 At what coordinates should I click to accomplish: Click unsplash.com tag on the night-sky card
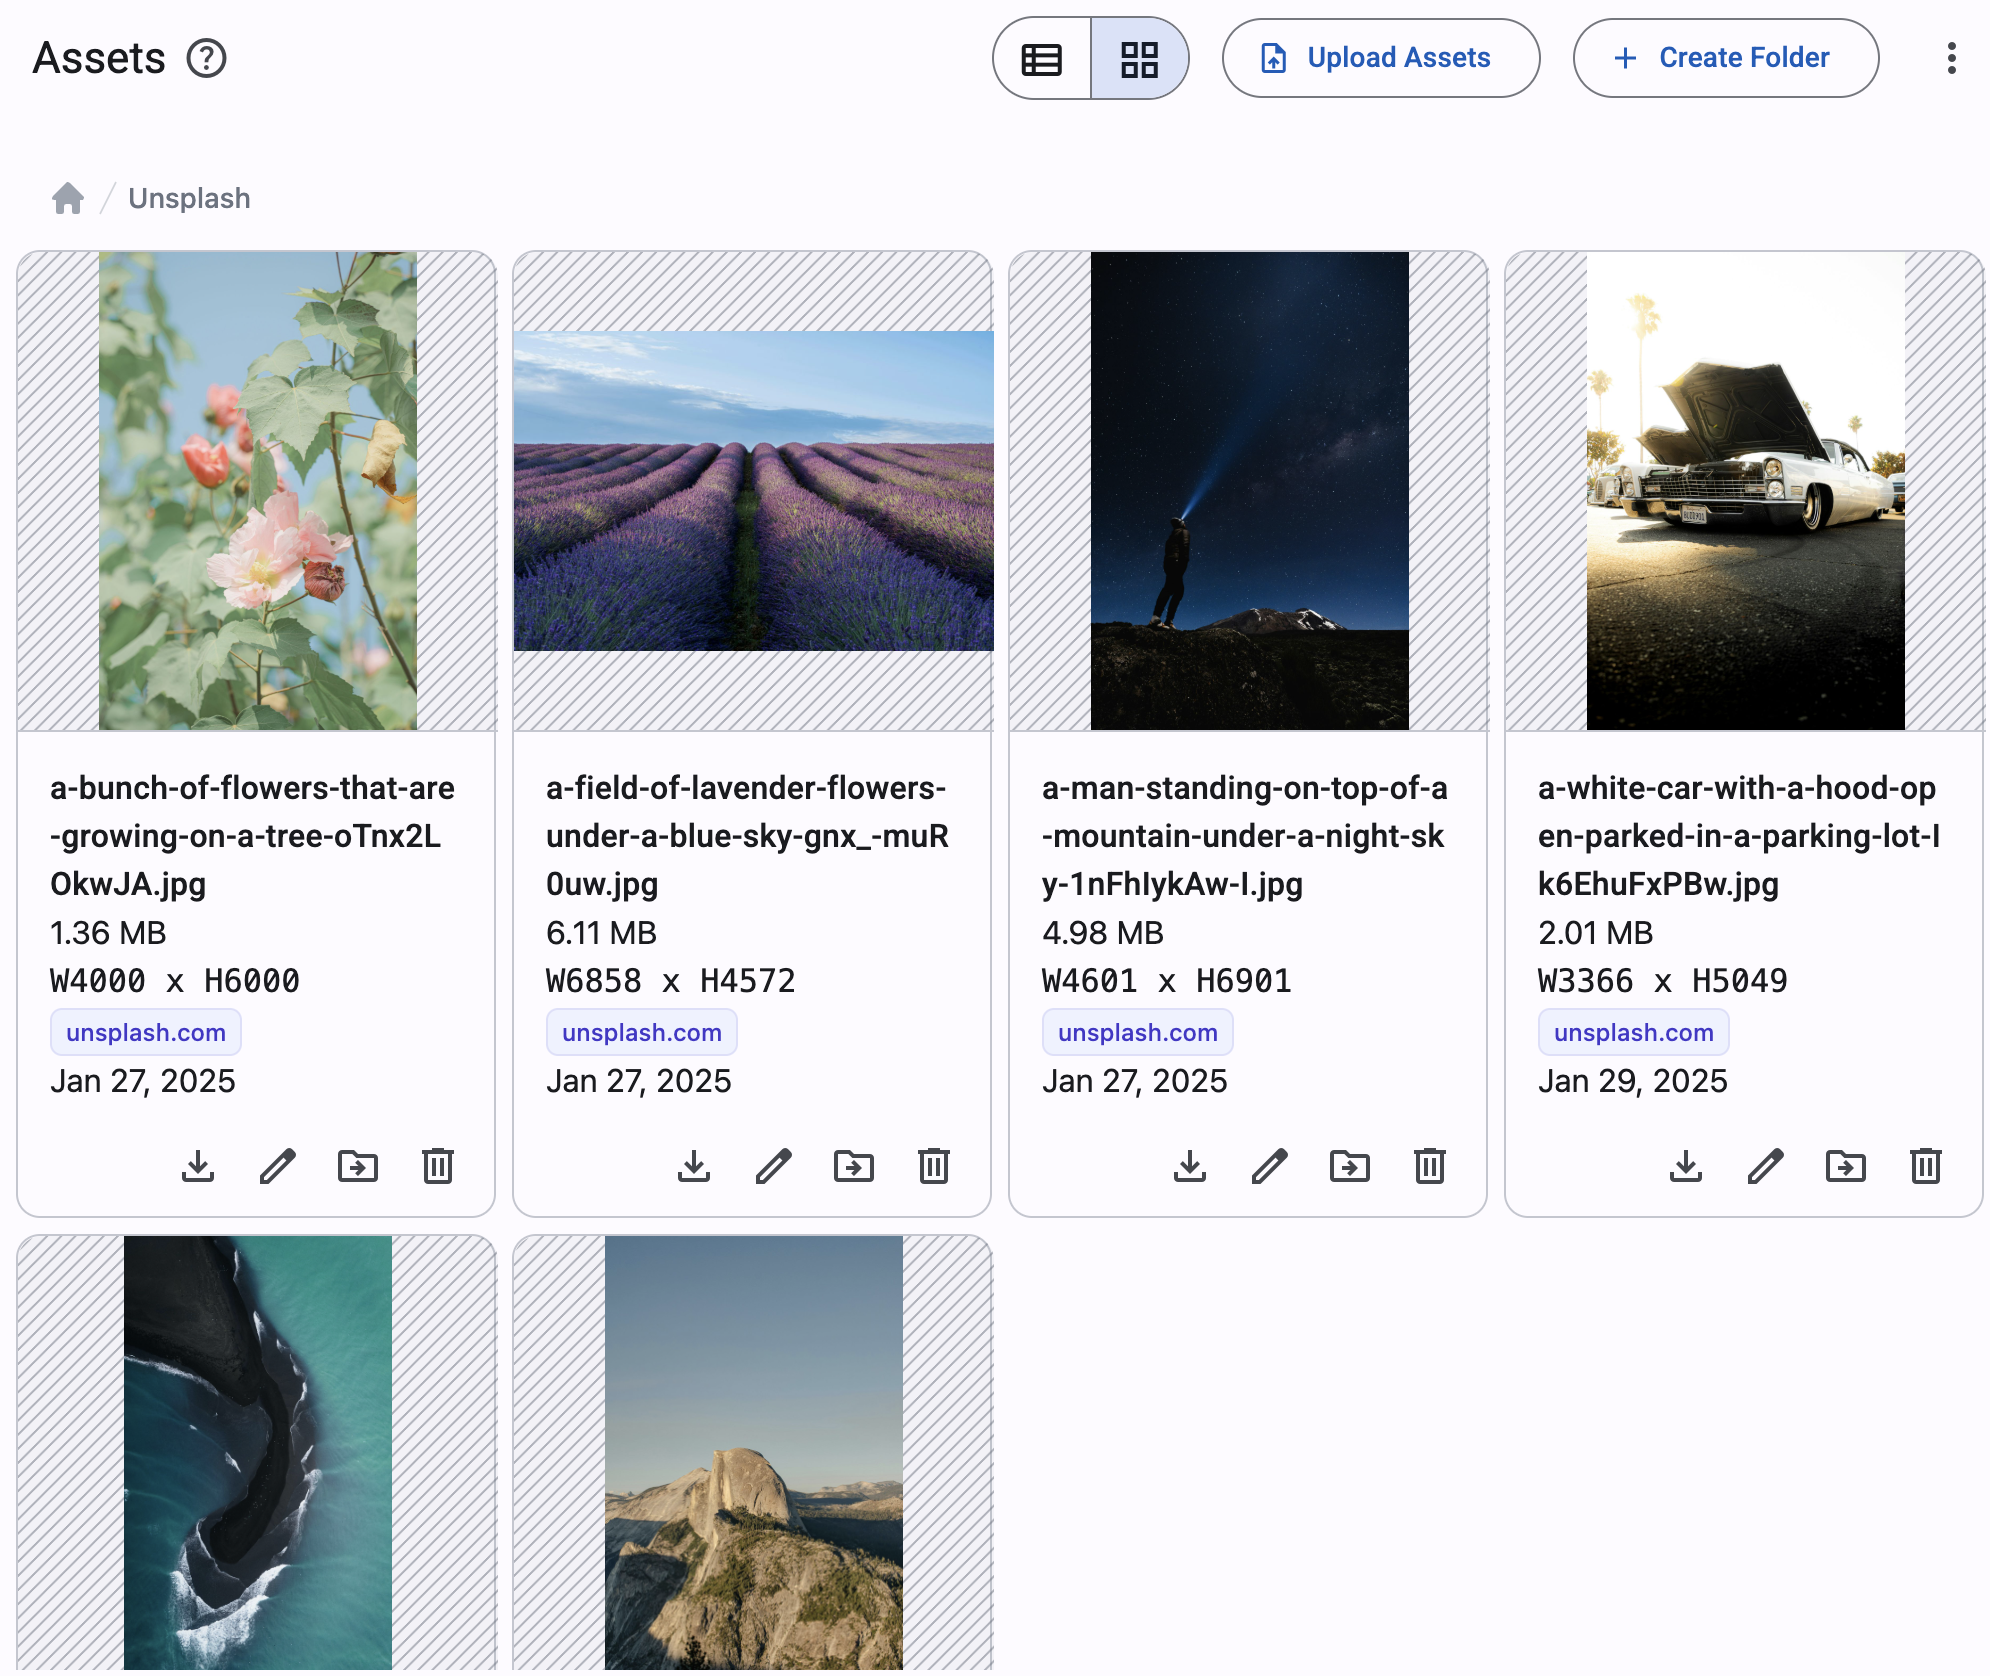click(1138, 1032)
